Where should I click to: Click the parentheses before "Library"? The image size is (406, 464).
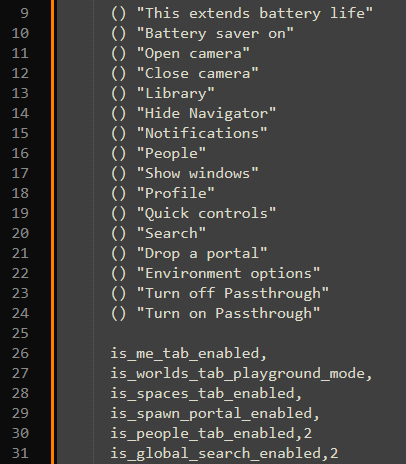coord(118,94)
